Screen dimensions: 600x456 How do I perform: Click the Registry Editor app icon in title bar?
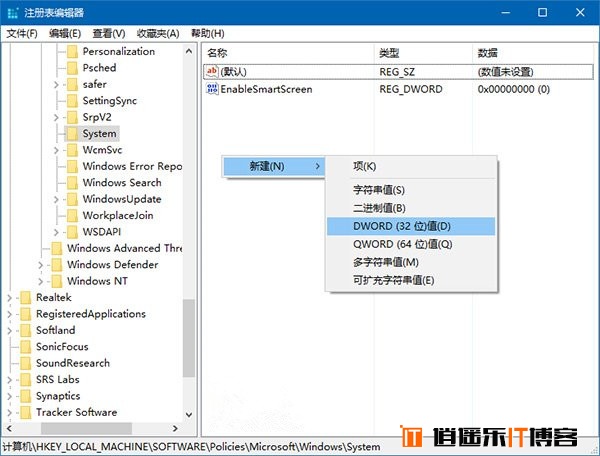tap(13, 13)
